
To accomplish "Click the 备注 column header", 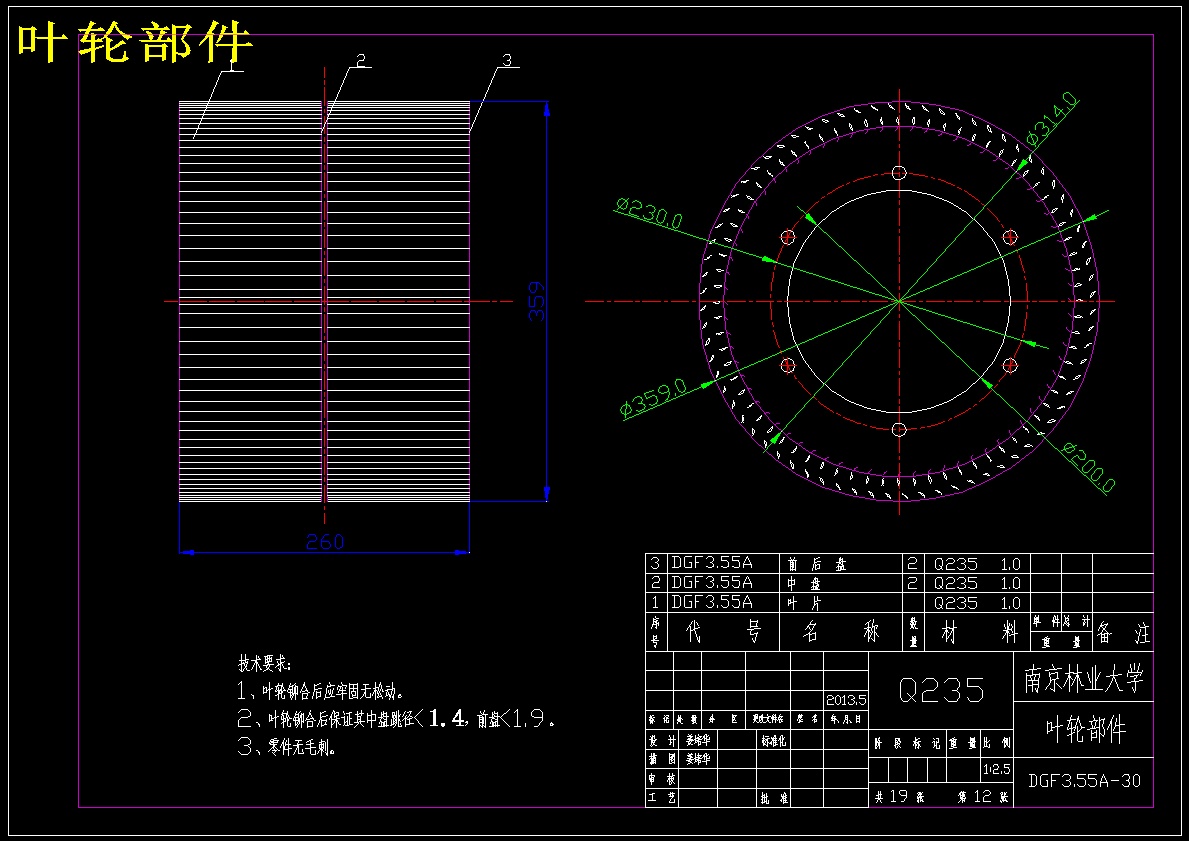I will tap(1124, 632).
